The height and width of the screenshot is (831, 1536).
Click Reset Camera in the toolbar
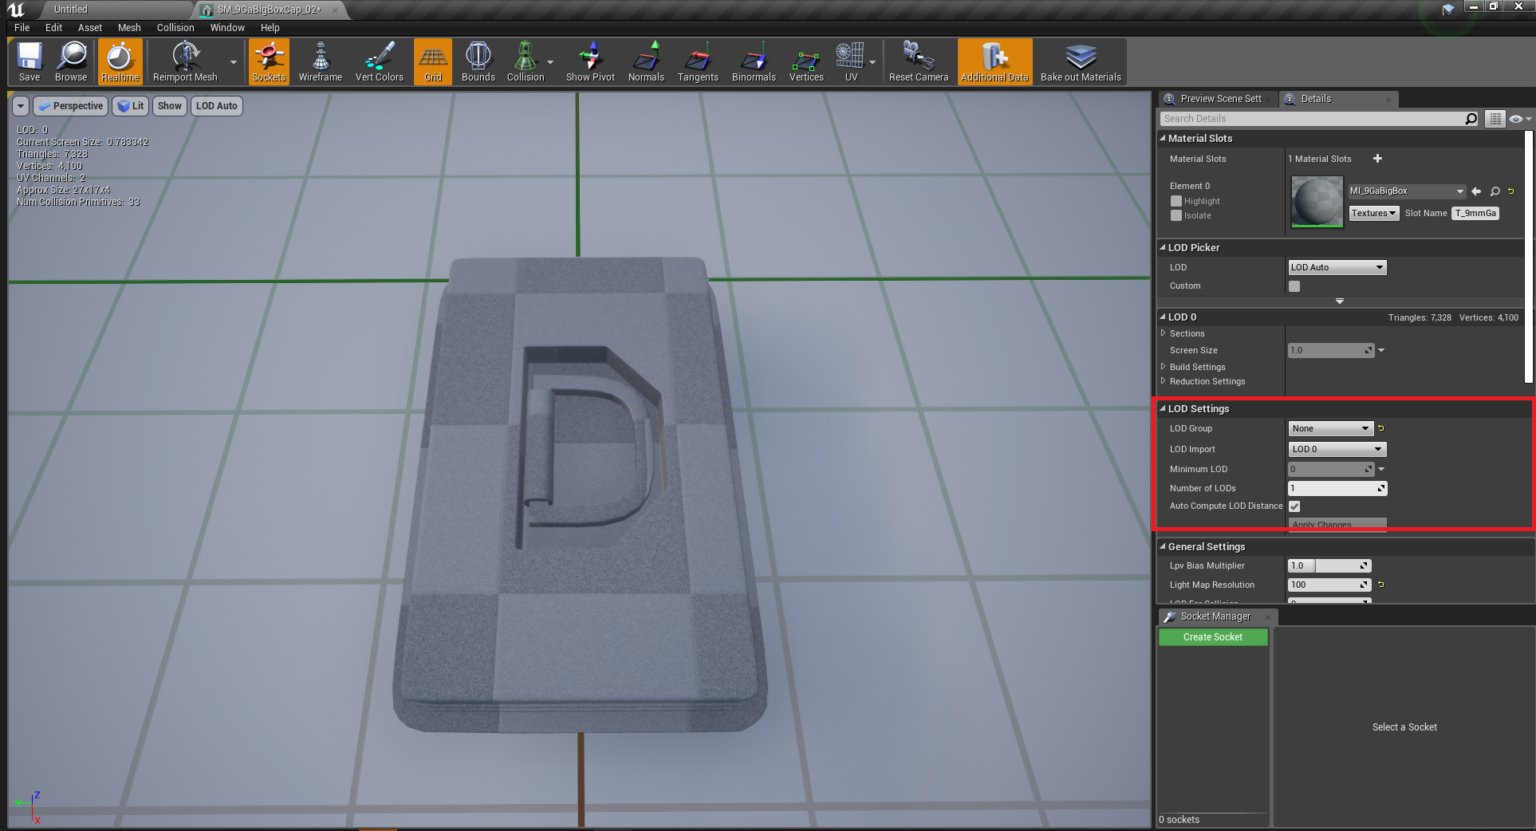click(x=918, y=61)
